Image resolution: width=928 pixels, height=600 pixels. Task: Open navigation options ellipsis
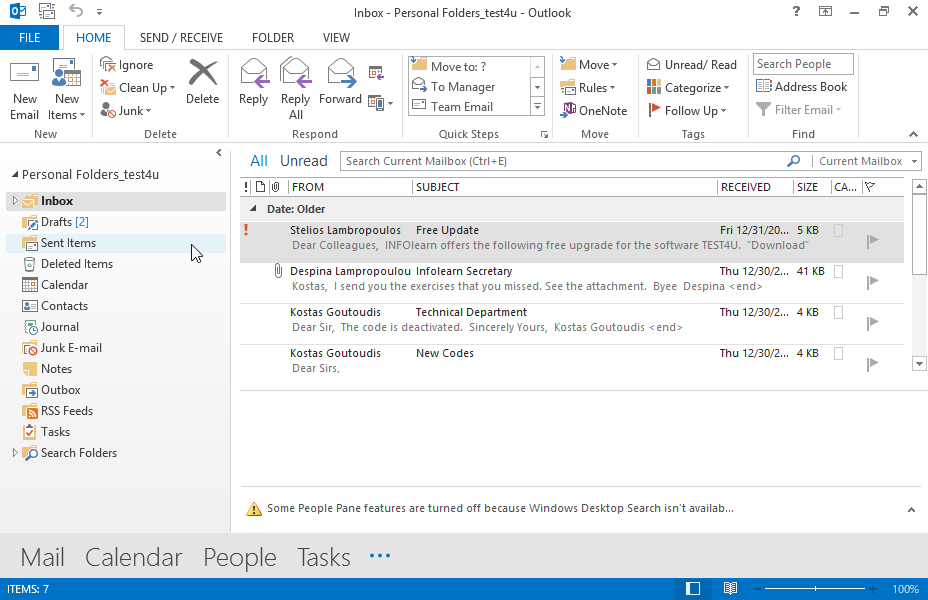[x=380, y=556]
